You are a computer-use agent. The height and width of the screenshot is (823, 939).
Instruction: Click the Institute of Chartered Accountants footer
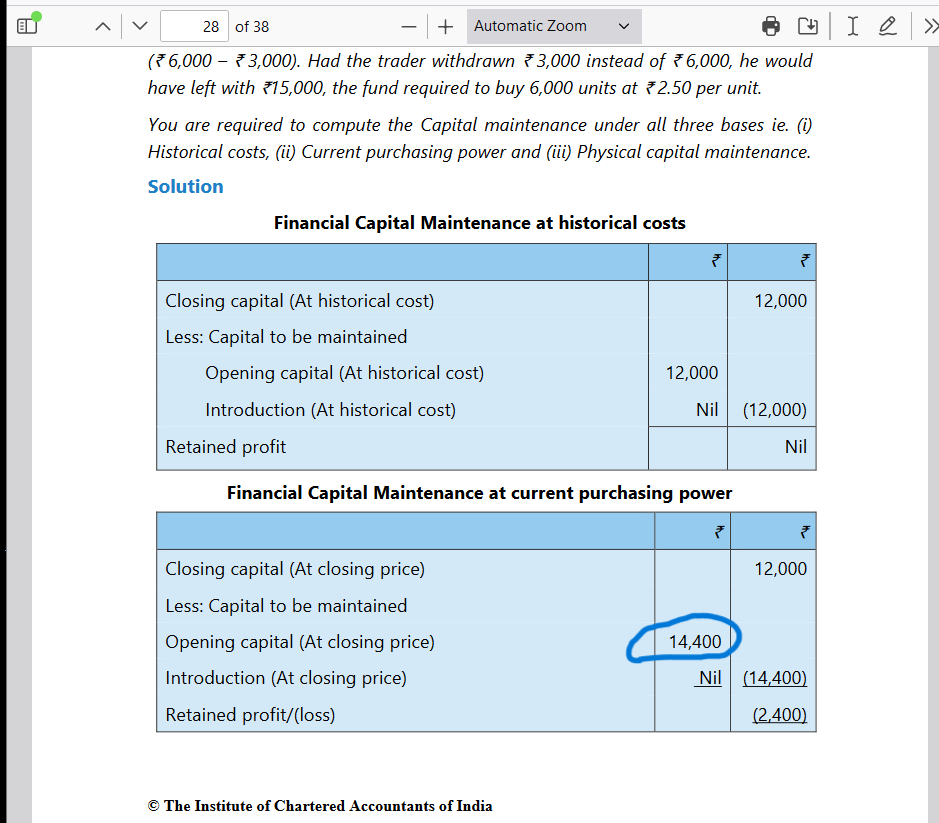320,806
